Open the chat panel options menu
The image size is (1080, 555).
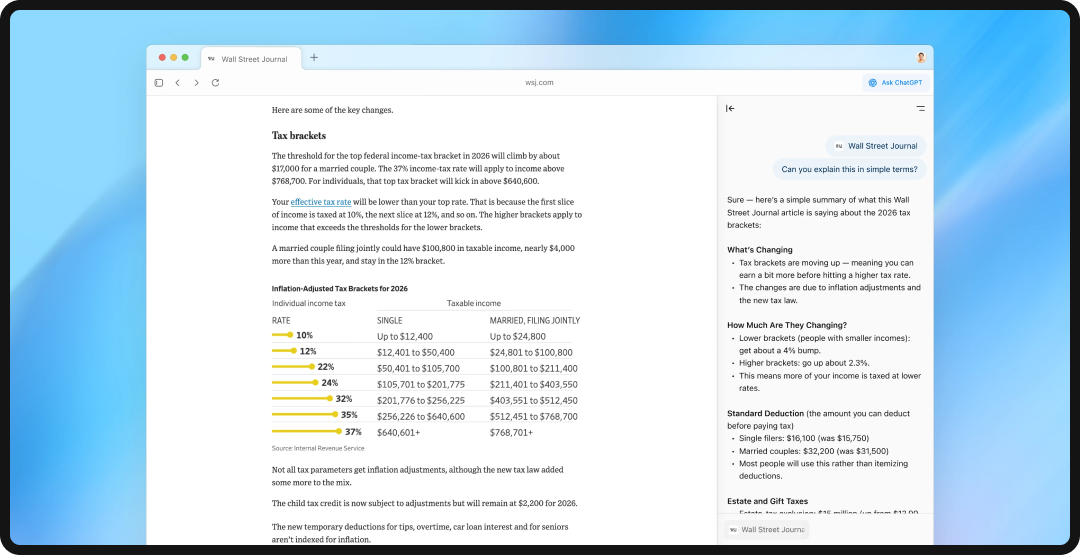pos(921,108)
